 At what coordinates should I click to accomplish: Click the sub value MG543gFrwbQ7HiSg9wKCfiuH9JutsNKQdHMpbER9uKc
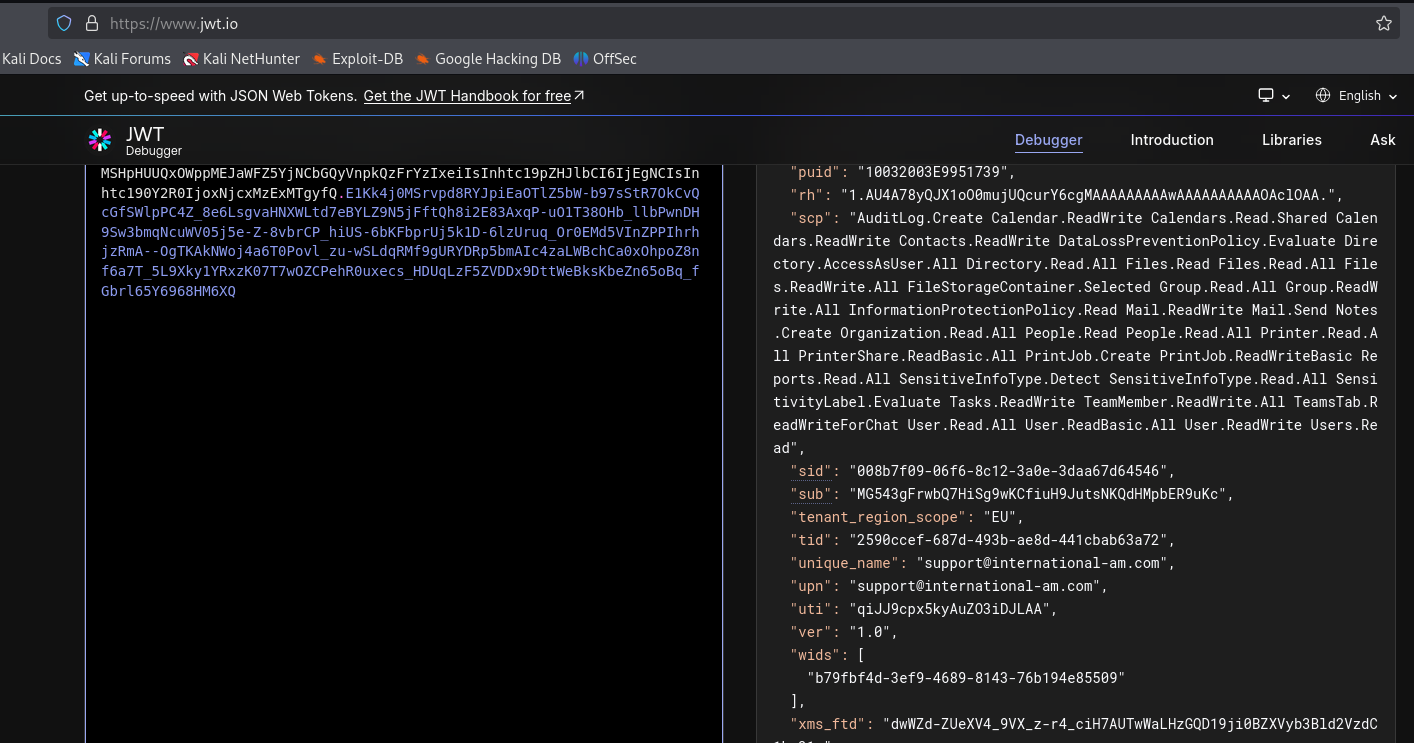[1036, 494]
